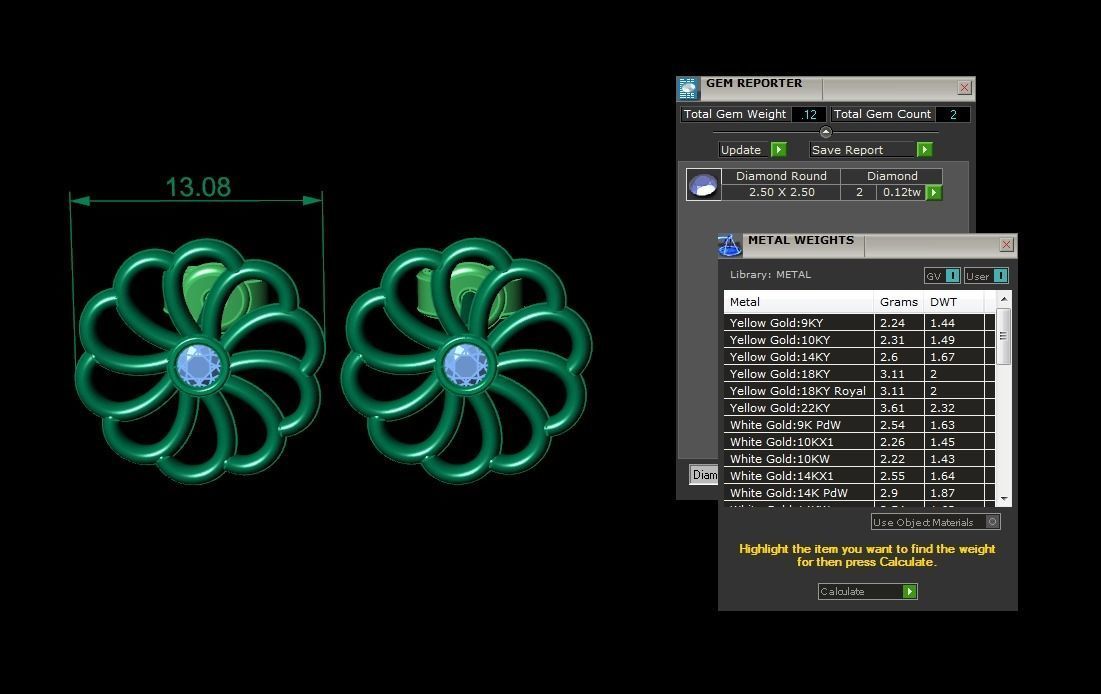The image size is (1101, 694).
Task: Select the White Gold:14K PdW row
Action: 859,493
